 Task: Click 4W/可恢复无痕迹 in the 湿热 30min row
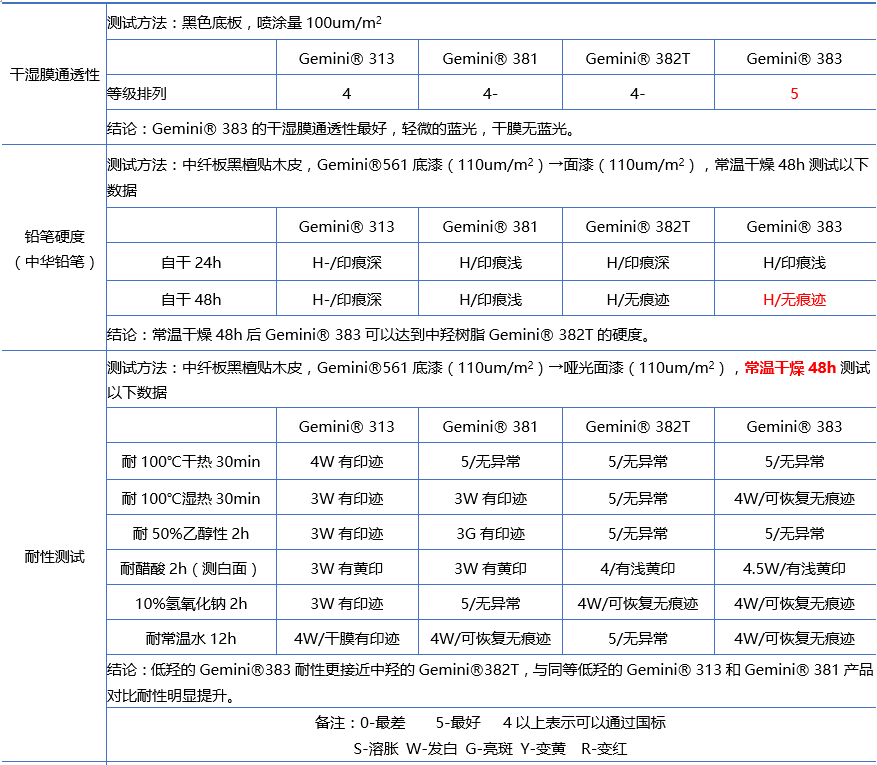[794, 498]
